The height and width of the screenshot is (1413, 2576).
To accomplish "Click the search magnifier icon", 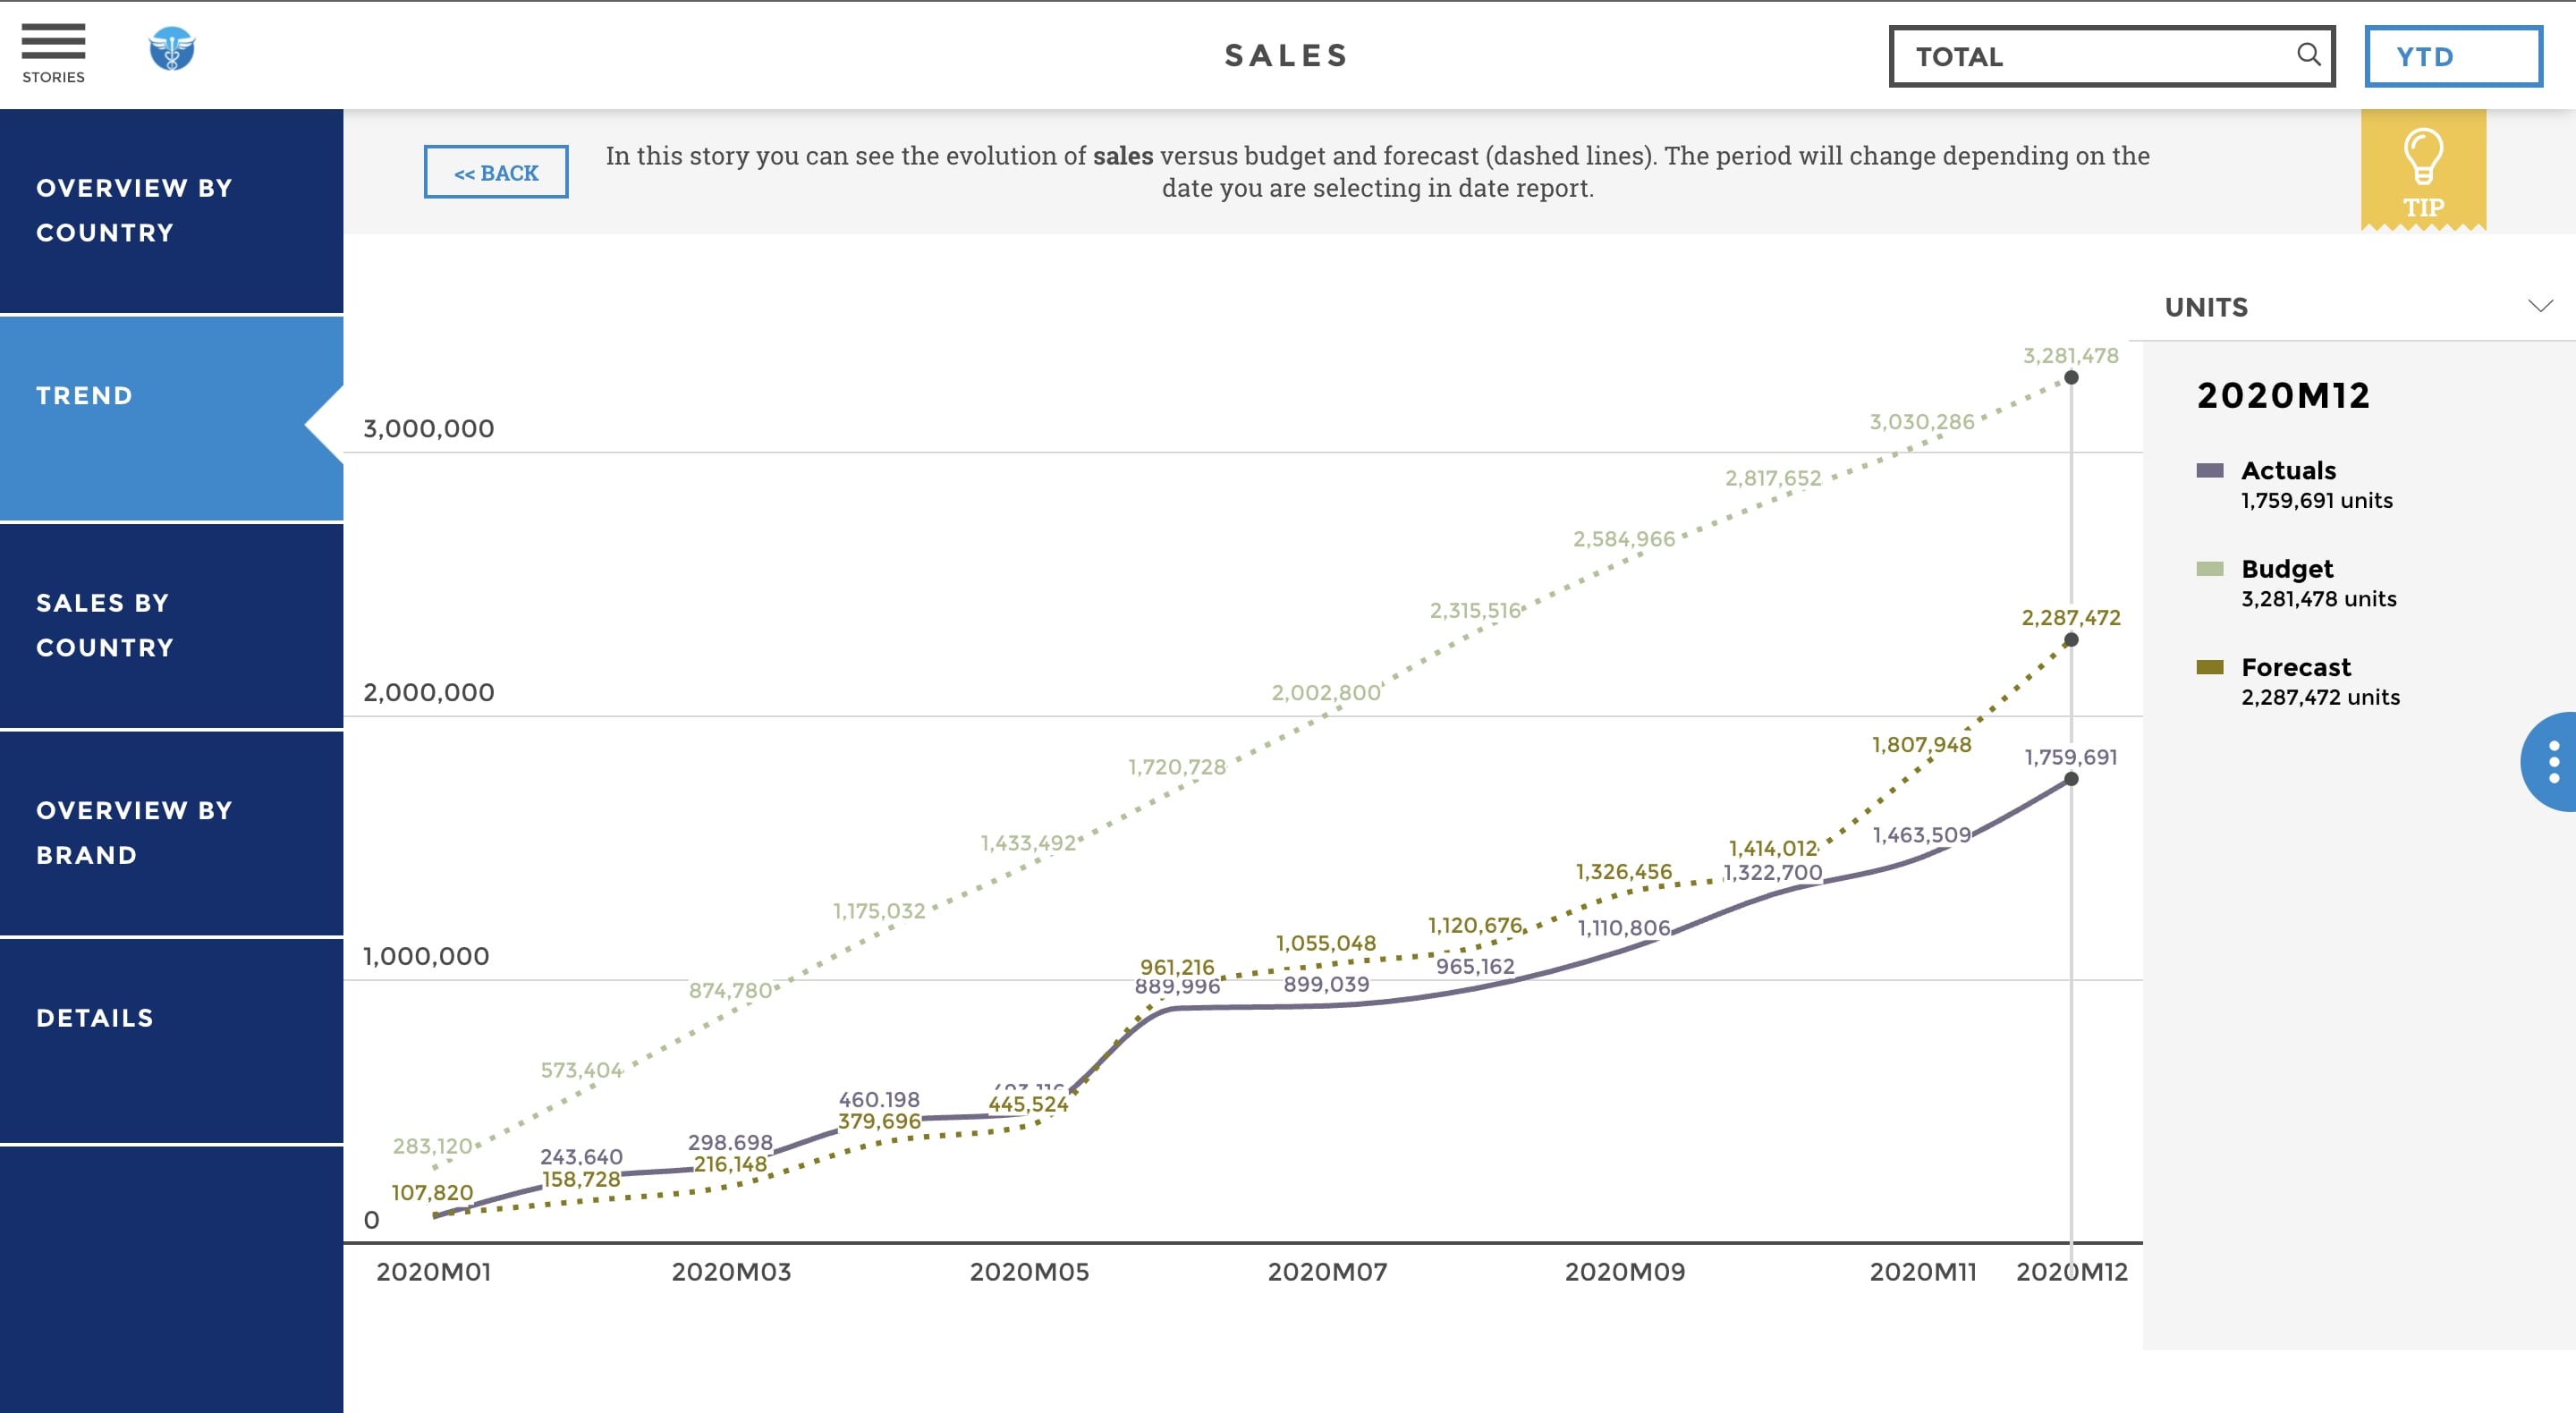I will pyautogui.click(x=2308, y=55).
